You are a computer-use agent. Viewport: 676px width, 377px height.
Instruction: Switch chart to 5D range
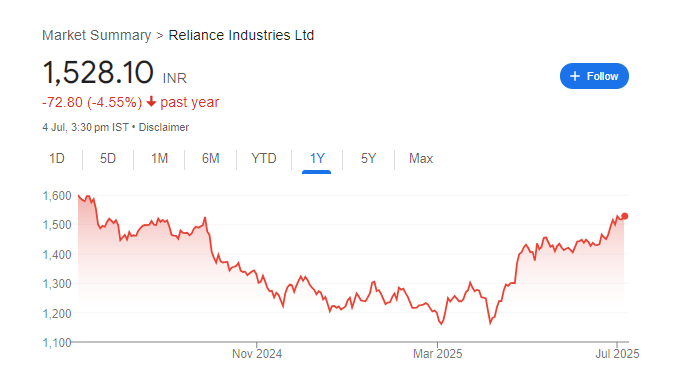click(x=108, y=159)
